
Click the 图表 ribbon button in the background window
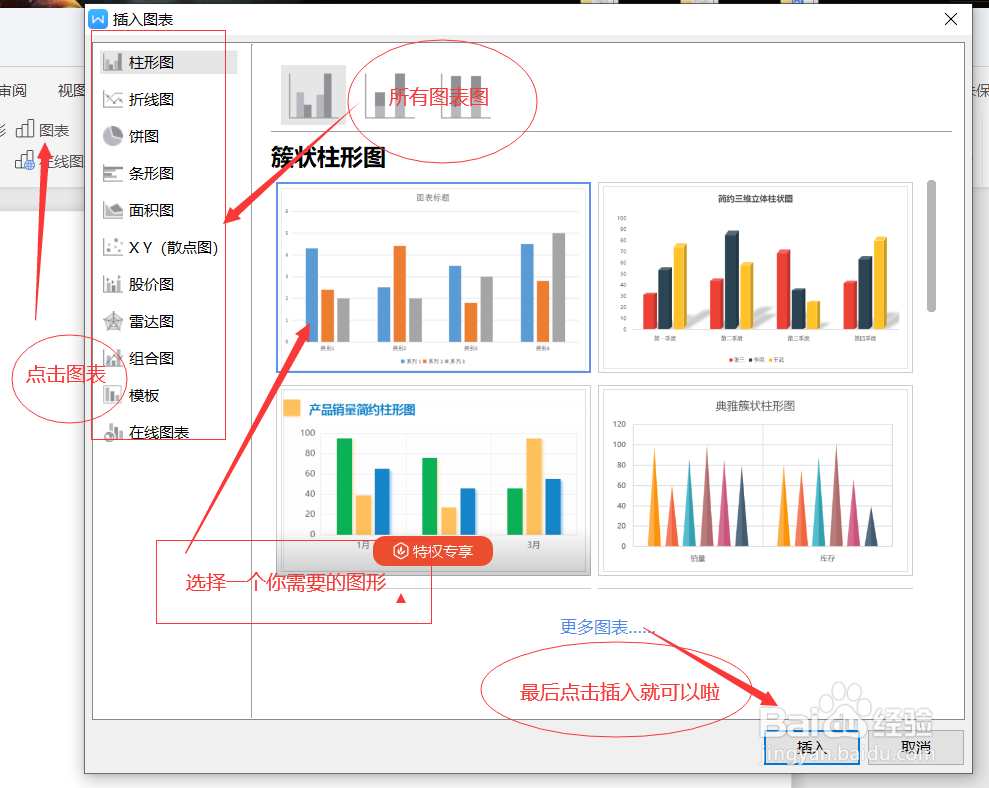click(42, 130)
